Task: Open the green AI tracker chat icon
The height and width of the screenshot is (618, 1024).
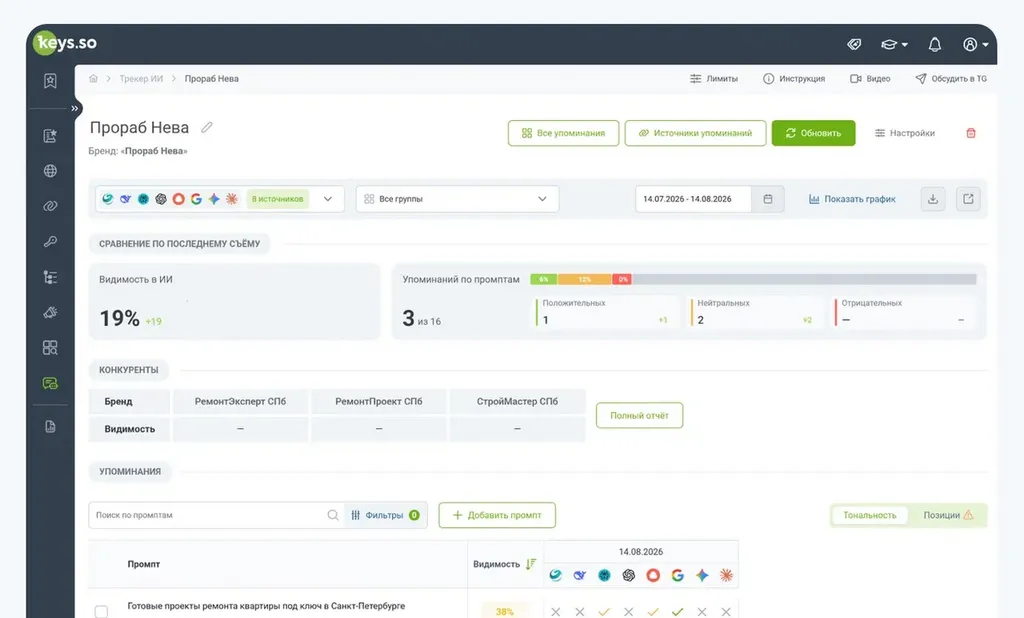Action: [x=50, y=383]
